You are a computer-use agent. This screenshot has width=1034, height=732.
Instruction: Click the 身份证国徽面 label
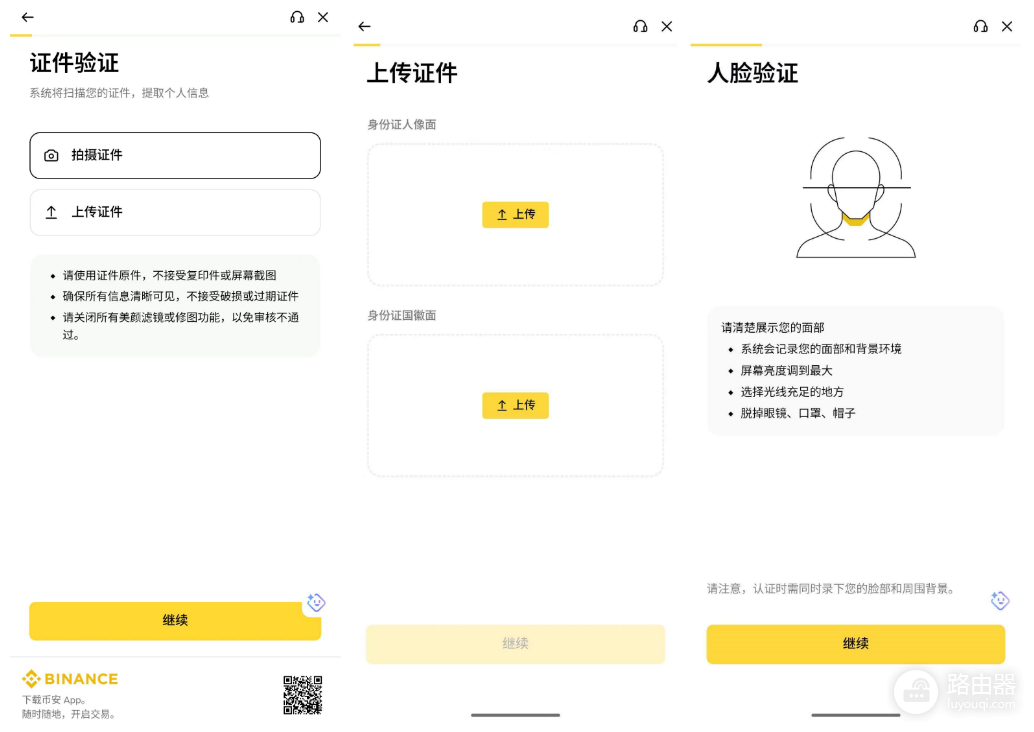pos(402,316)
